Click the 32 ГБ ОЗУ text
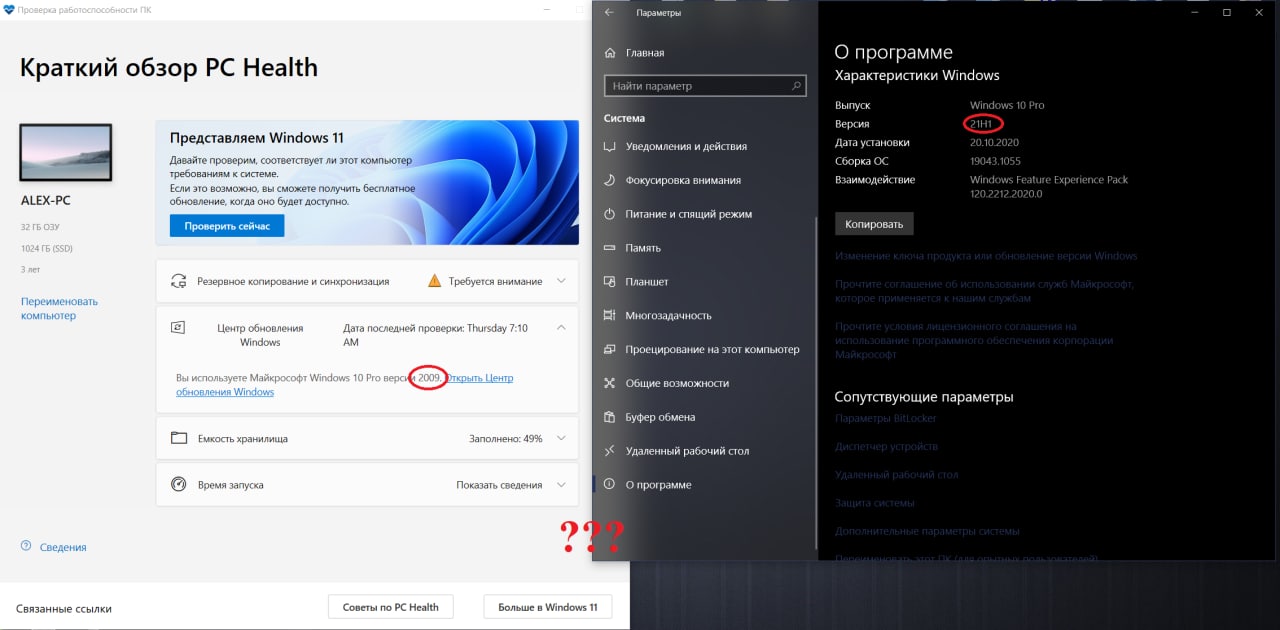The height and width of the screenshot is (630, 1280). click(41, 227)
